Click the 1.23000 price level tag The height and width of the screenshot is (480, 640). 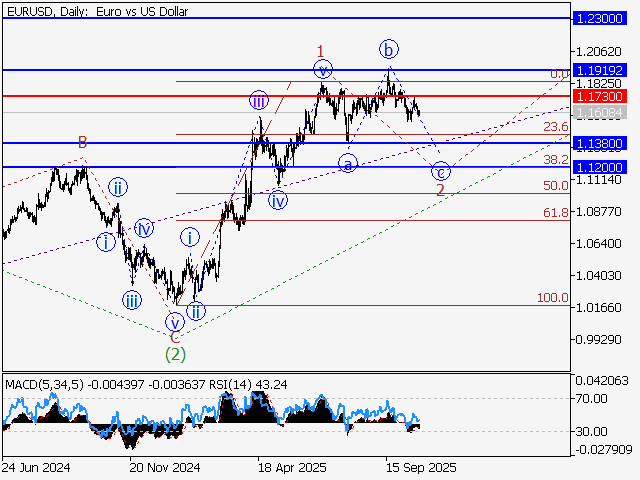[599, 19]
